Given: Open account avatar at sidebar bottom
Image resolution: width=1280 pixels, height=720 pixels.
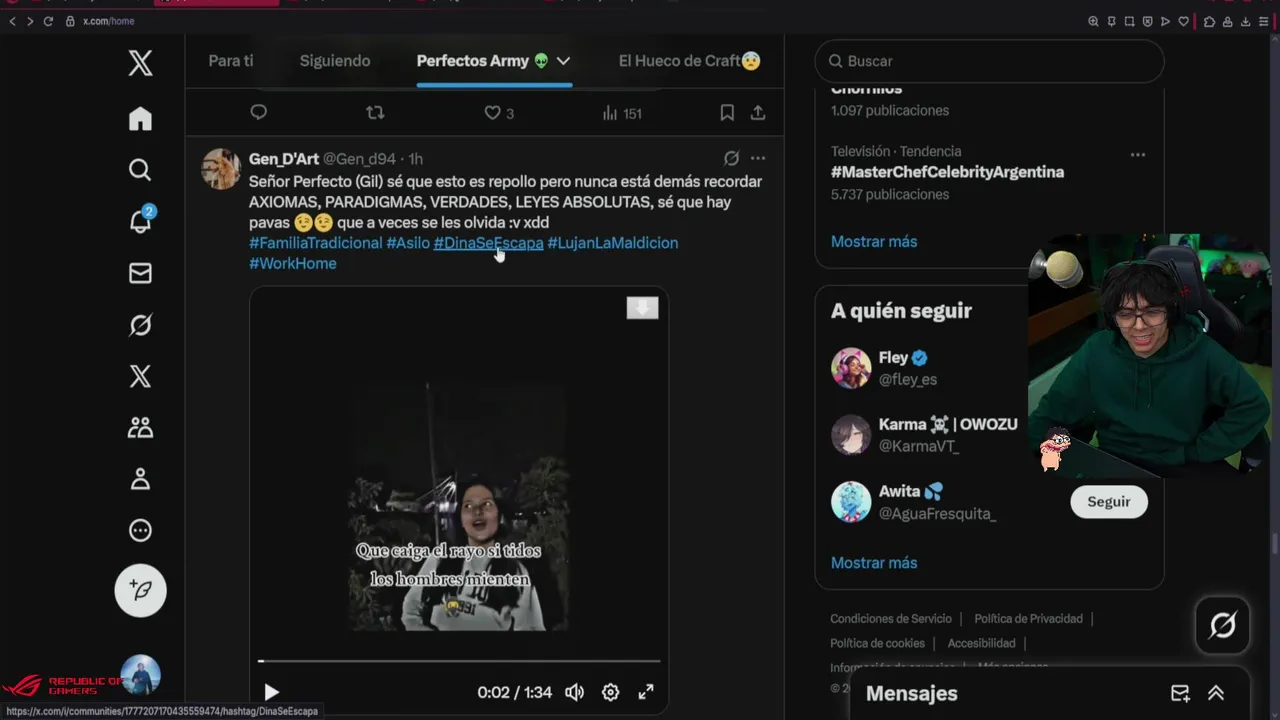Looking at the screenshot, I should (140, 675).
